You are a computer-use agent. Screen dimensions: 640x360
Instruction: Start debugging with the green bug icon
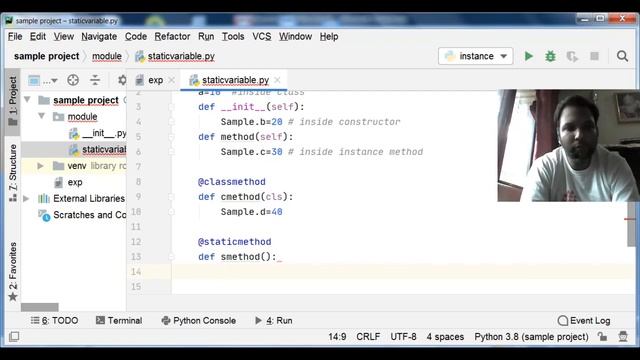pos(550,56)
